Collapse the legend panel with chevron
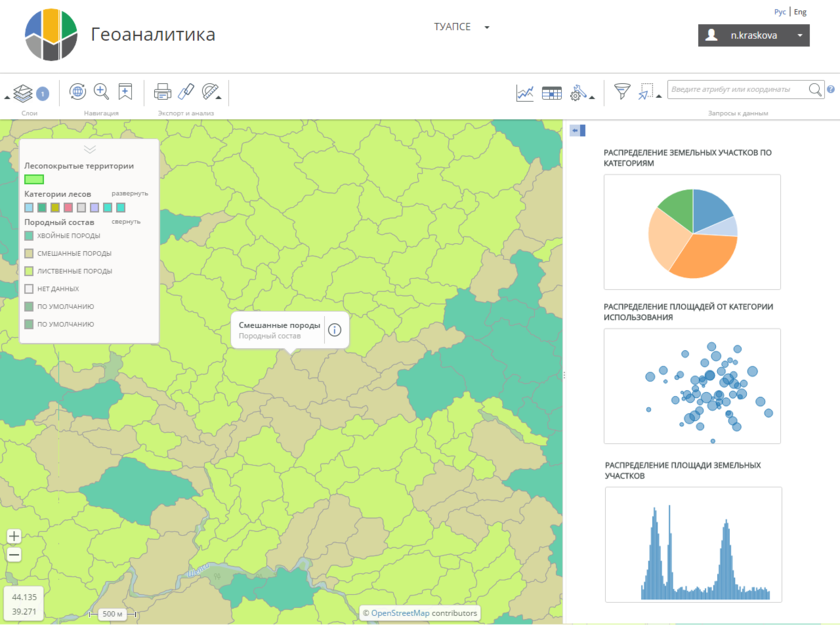 89,149
